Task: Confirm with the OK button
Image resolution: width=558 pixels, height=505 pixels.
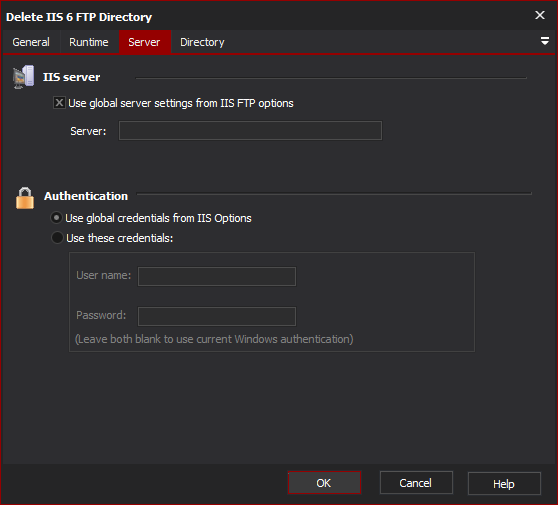Action: [x=324, y=483]
